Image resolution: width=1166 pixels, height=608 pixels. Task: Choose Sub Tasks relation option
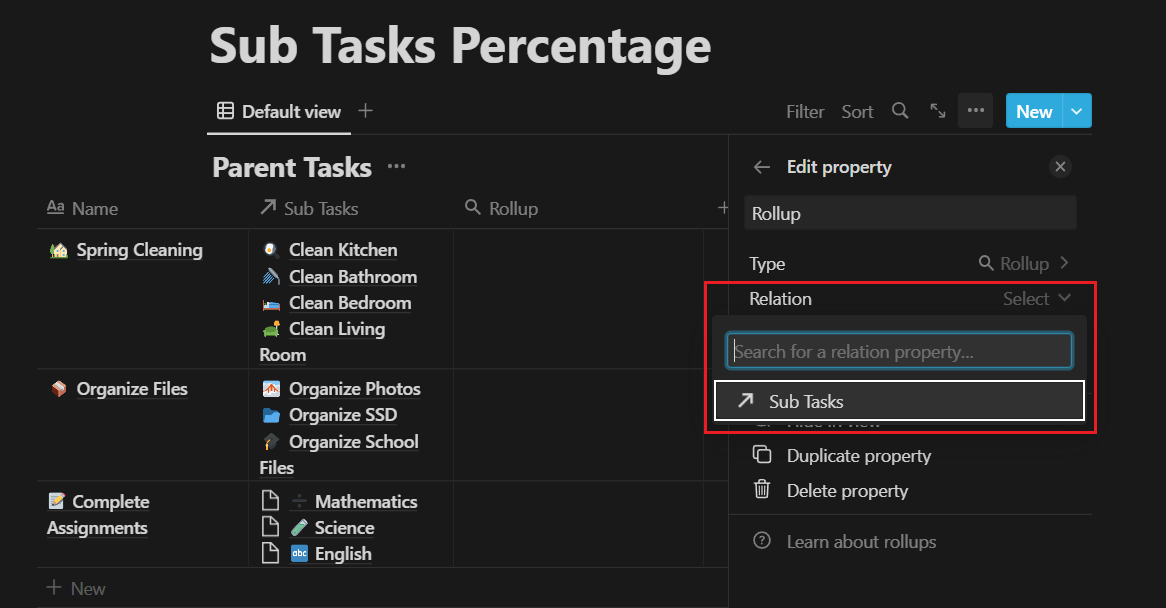point(899,401)
